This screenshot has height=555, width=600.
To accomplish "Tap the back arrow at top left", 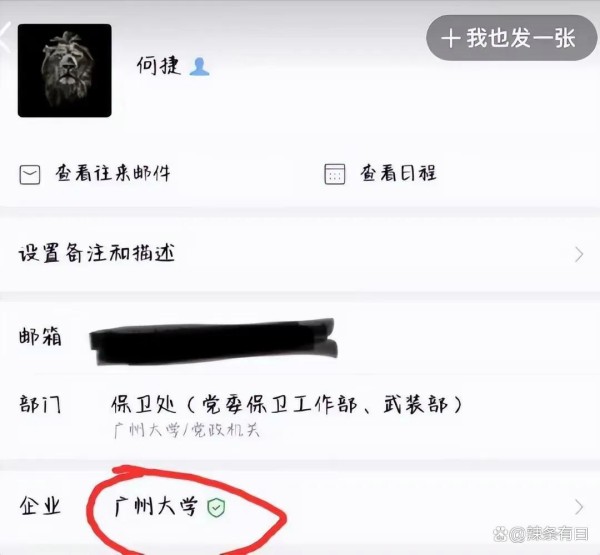I will click(x=5, y=37).
